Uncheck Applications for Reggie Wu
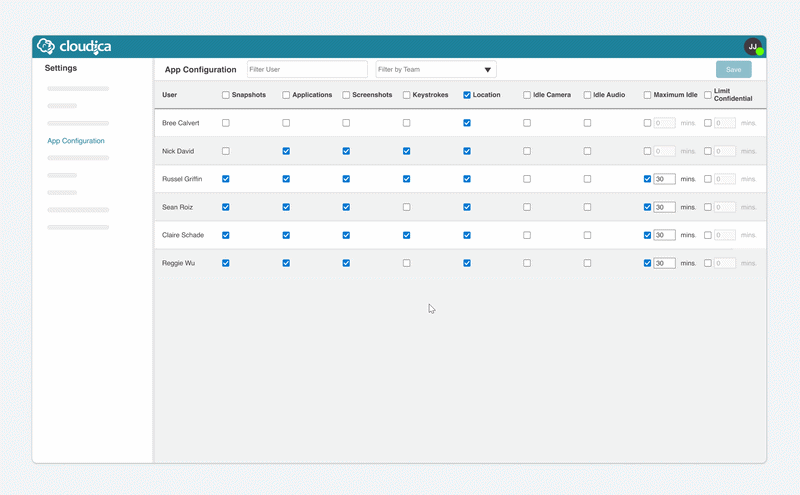This screenshot has height=495, width=800. (286, 263)
